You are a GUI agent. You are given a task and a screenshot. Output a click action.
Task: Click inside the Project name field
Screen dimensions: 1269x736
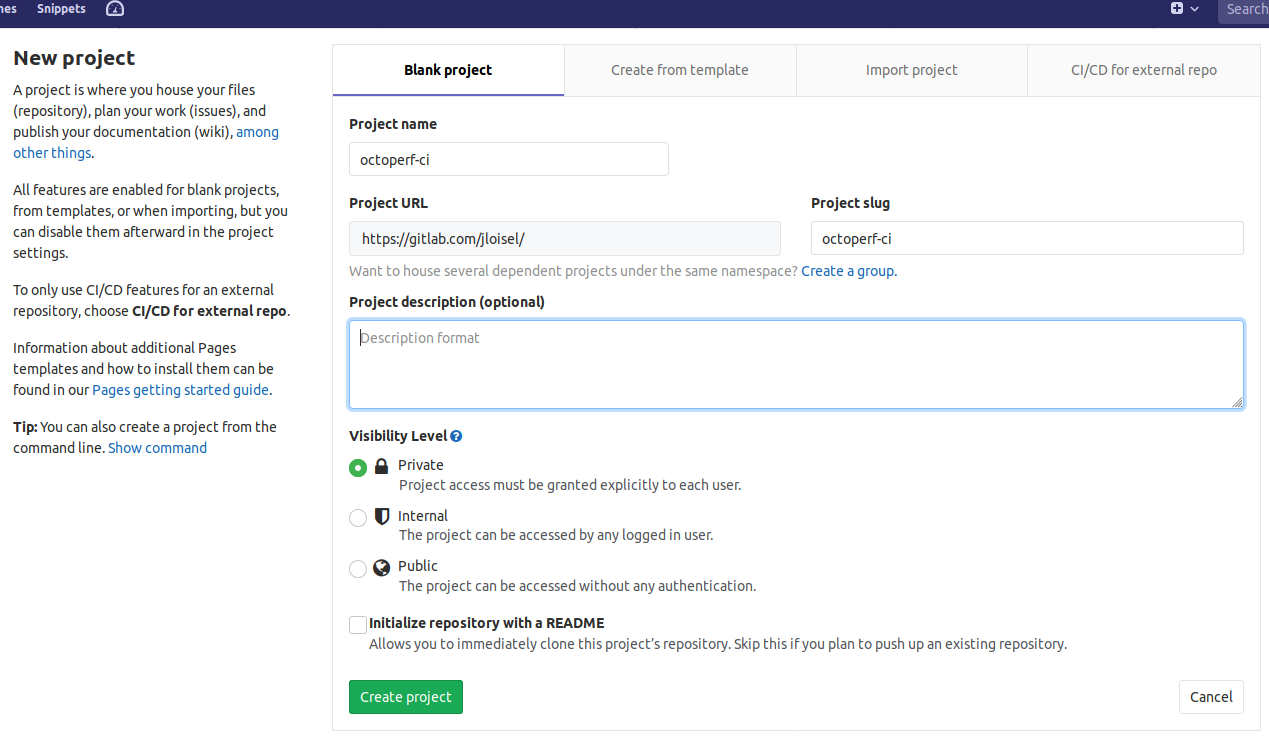click(x=508, y=159)
